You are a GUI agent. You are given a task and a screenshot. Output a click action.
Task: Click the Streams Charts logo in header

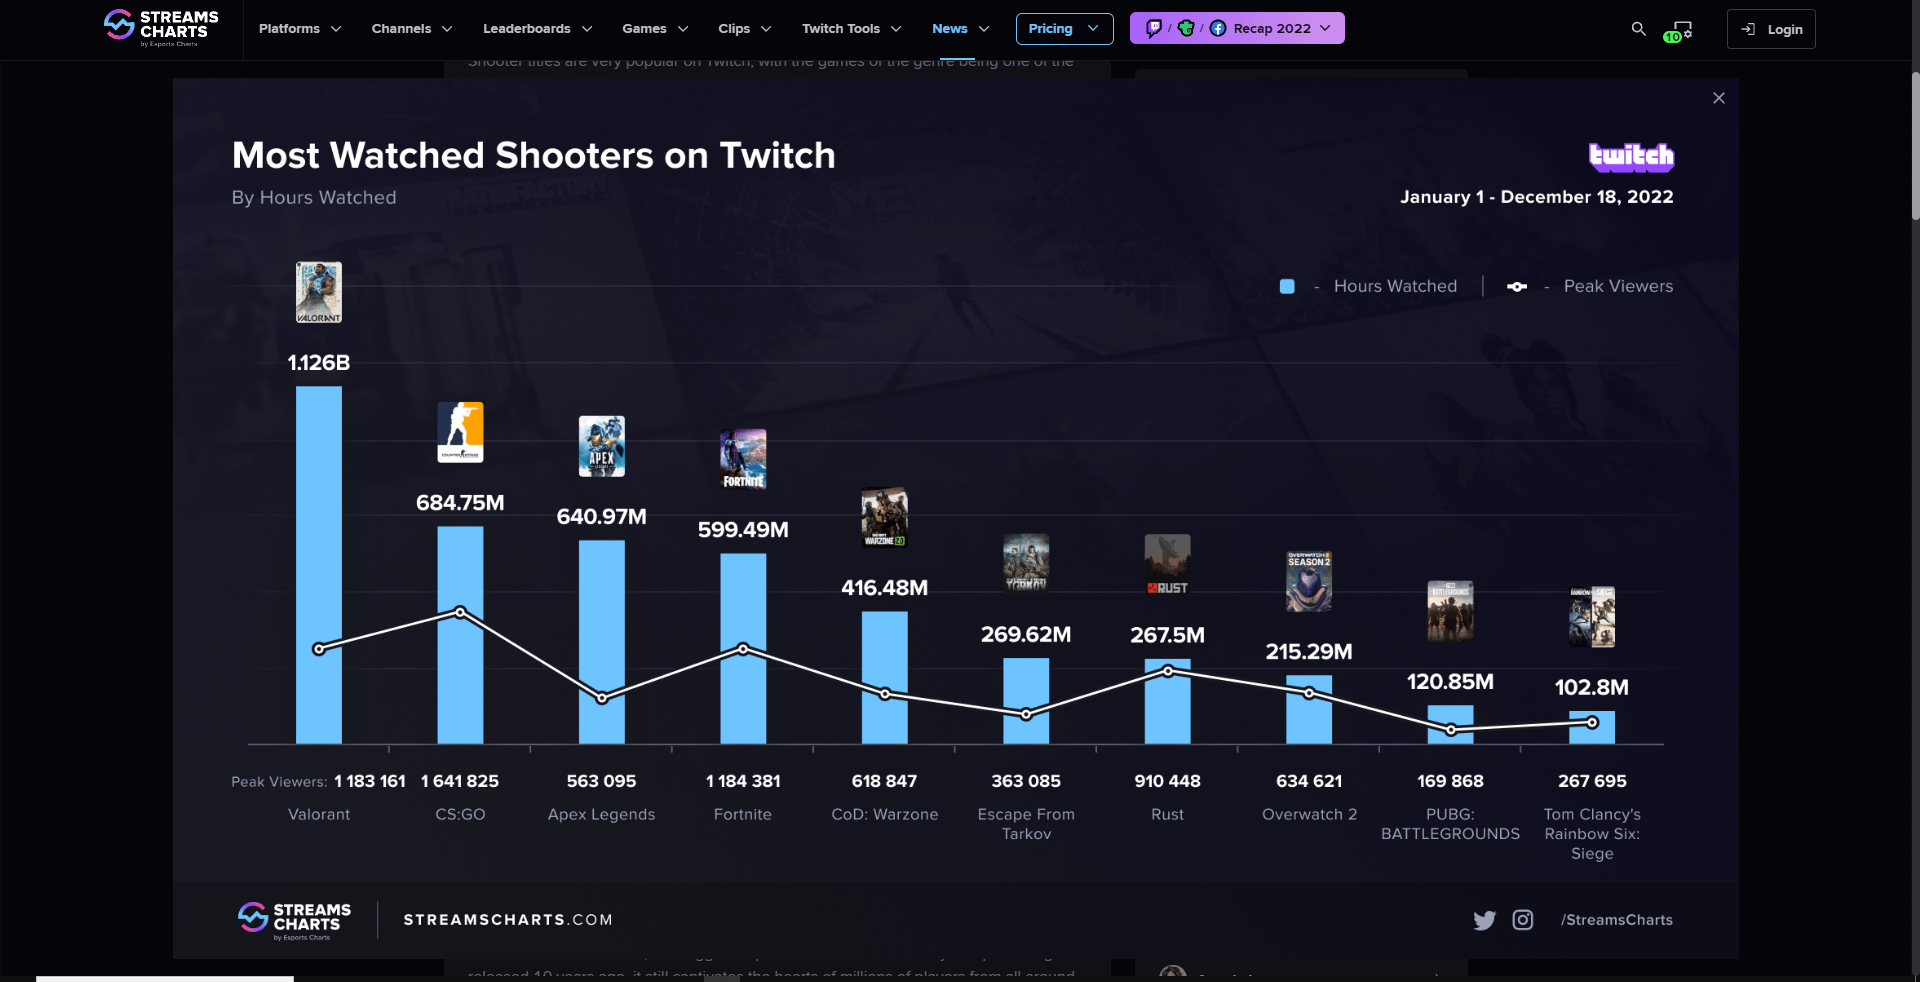161,28
